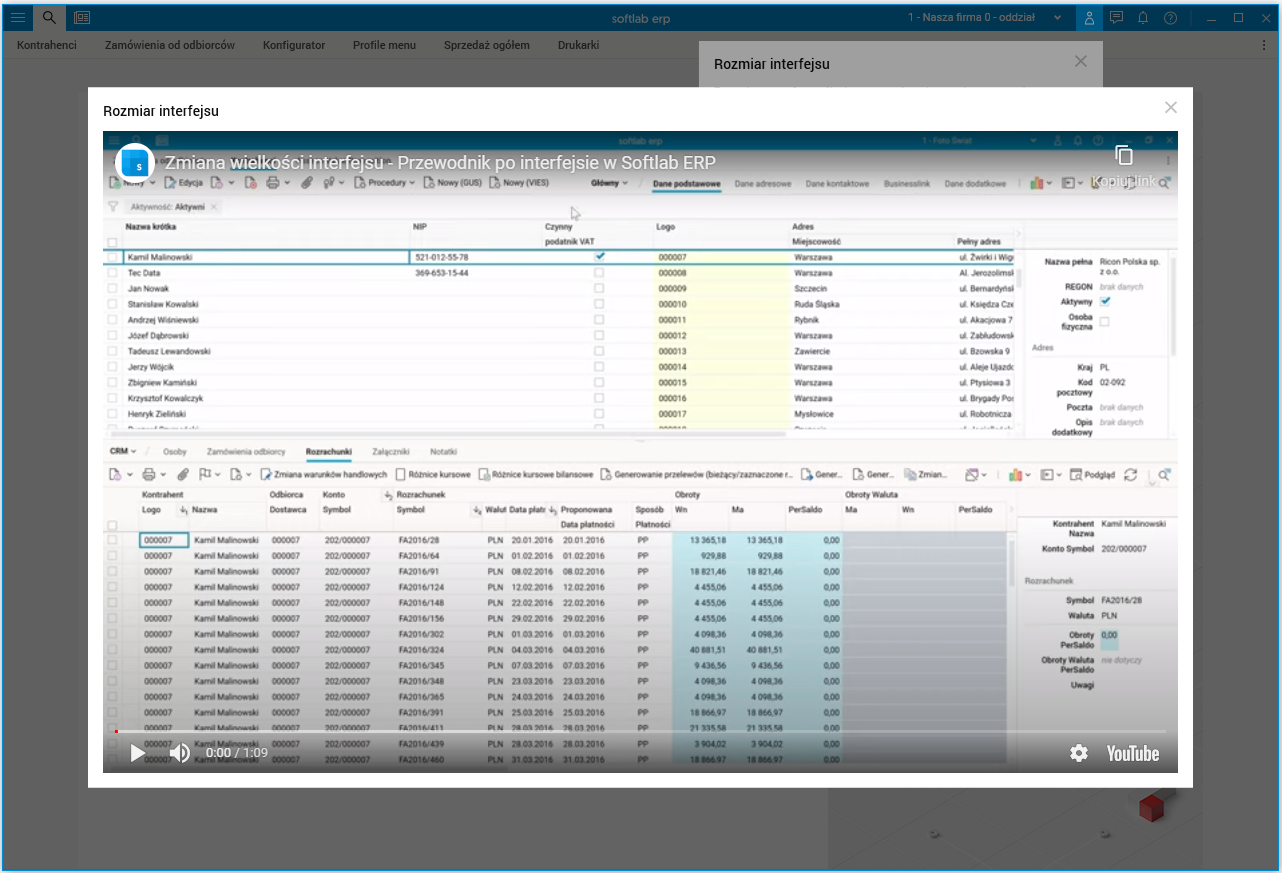Mute the video with the speaker icon
The height and width of the screenshot is (873, 1282).
click(x=180, y=753)
